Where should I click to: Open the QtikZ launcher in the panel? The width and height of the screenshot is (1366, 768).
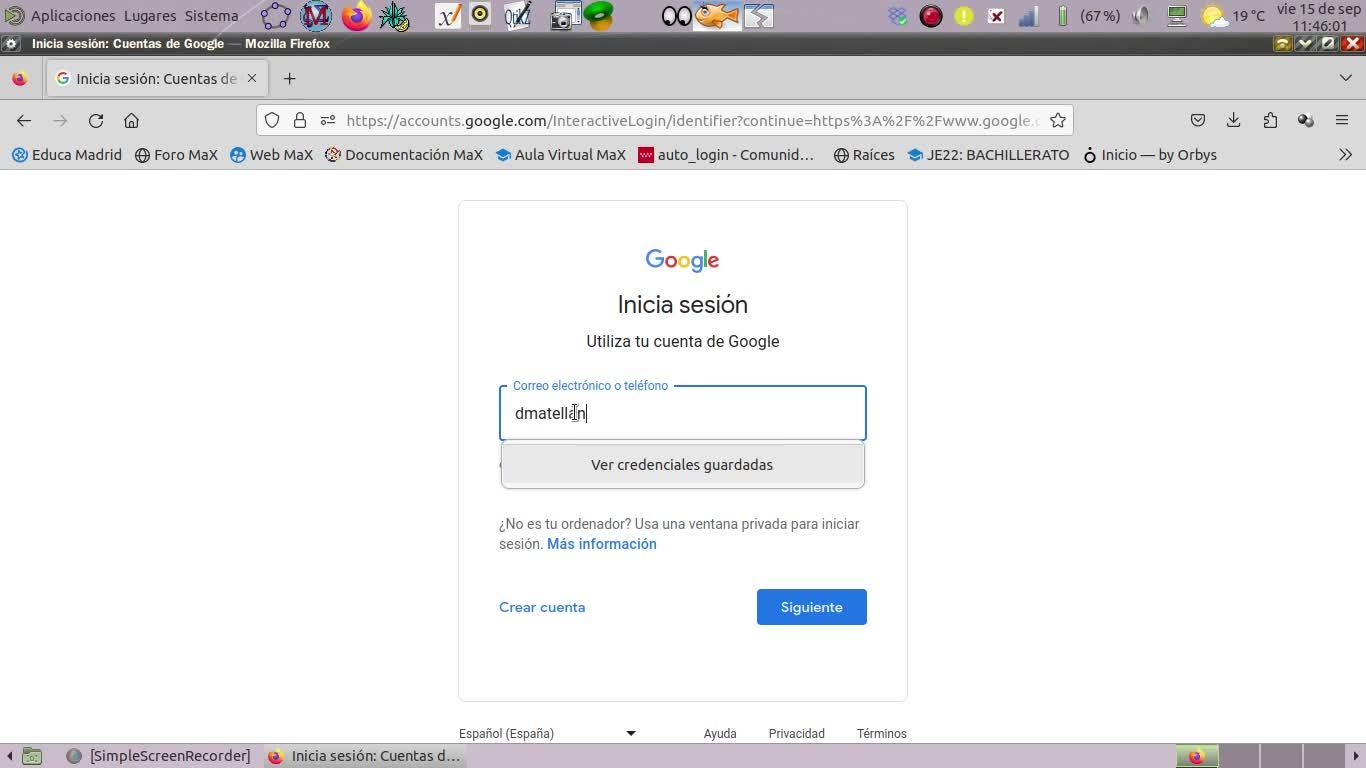point(517,15)
